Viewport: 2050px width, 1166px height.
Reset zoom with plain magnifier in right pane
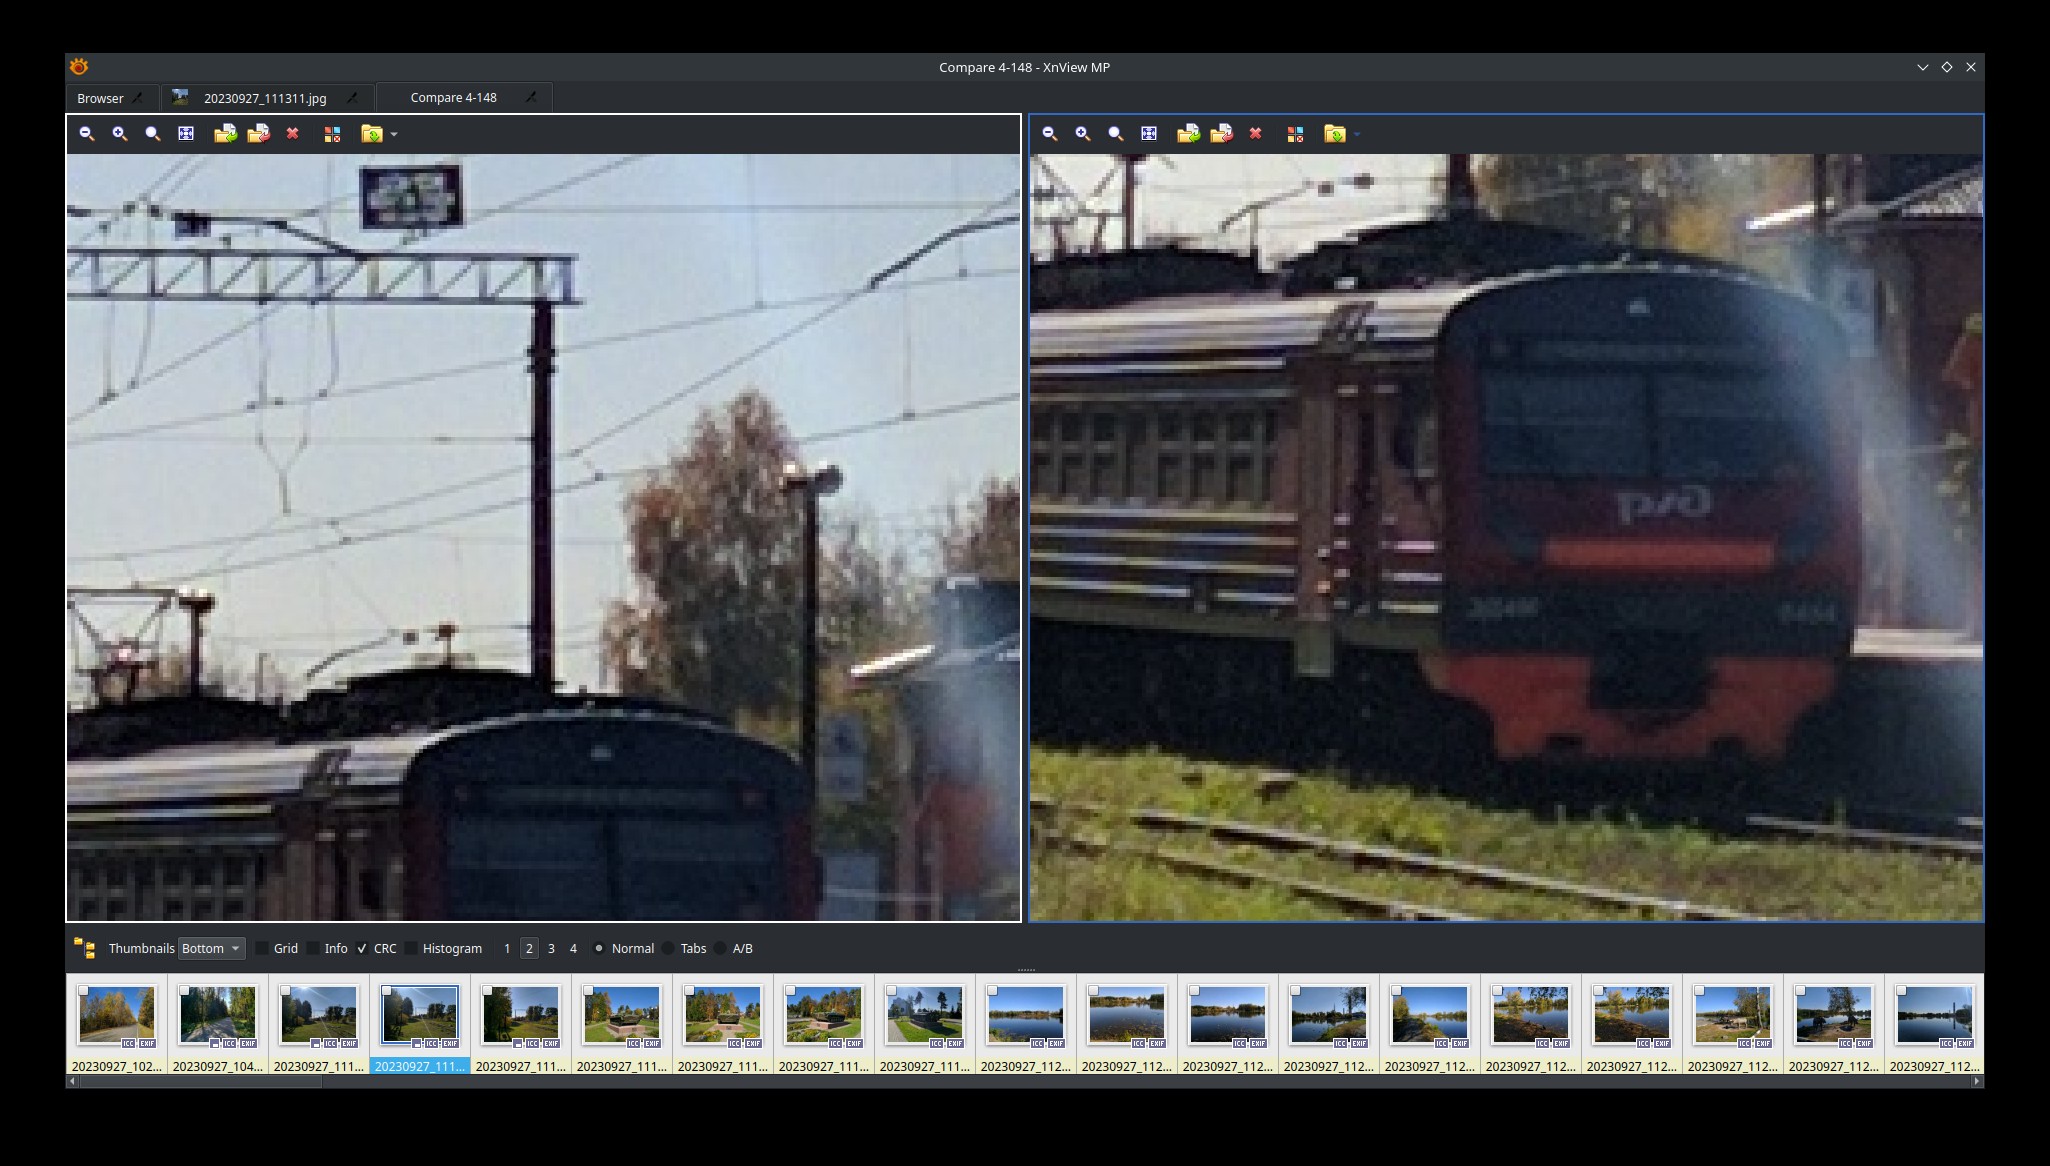[x=1116, y=134]
